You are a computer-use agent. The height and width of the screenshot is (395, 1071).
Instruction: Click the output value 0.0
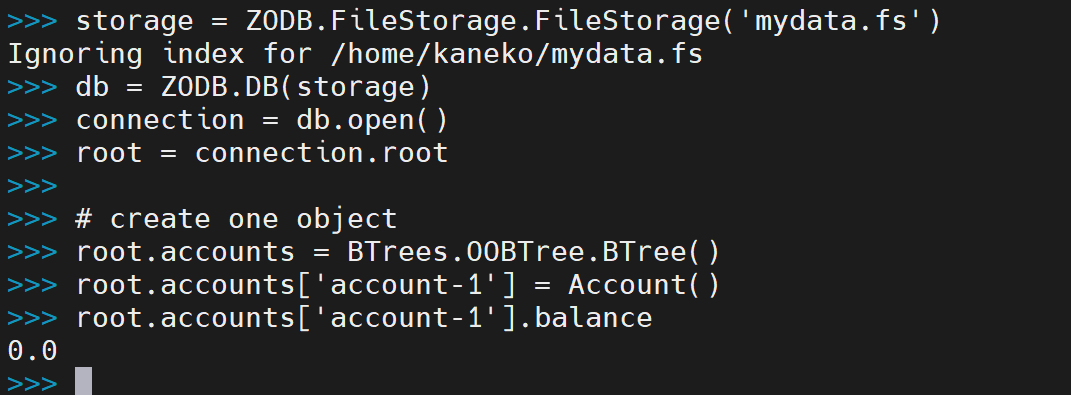[33, 351]
